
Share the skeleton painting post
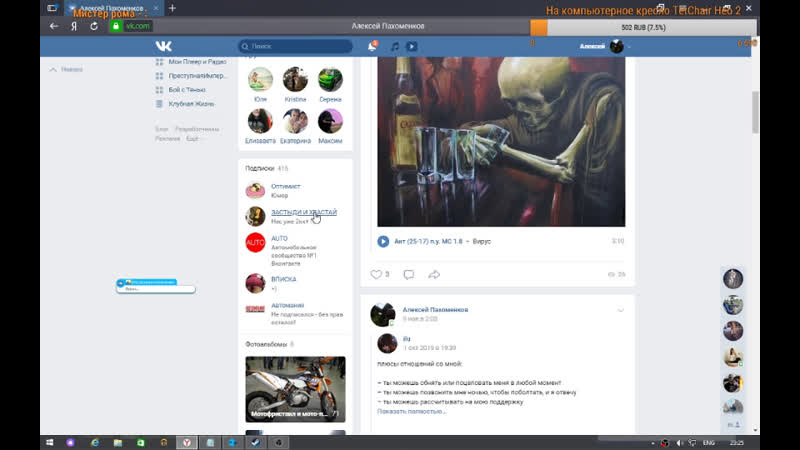tap(434, 274)
